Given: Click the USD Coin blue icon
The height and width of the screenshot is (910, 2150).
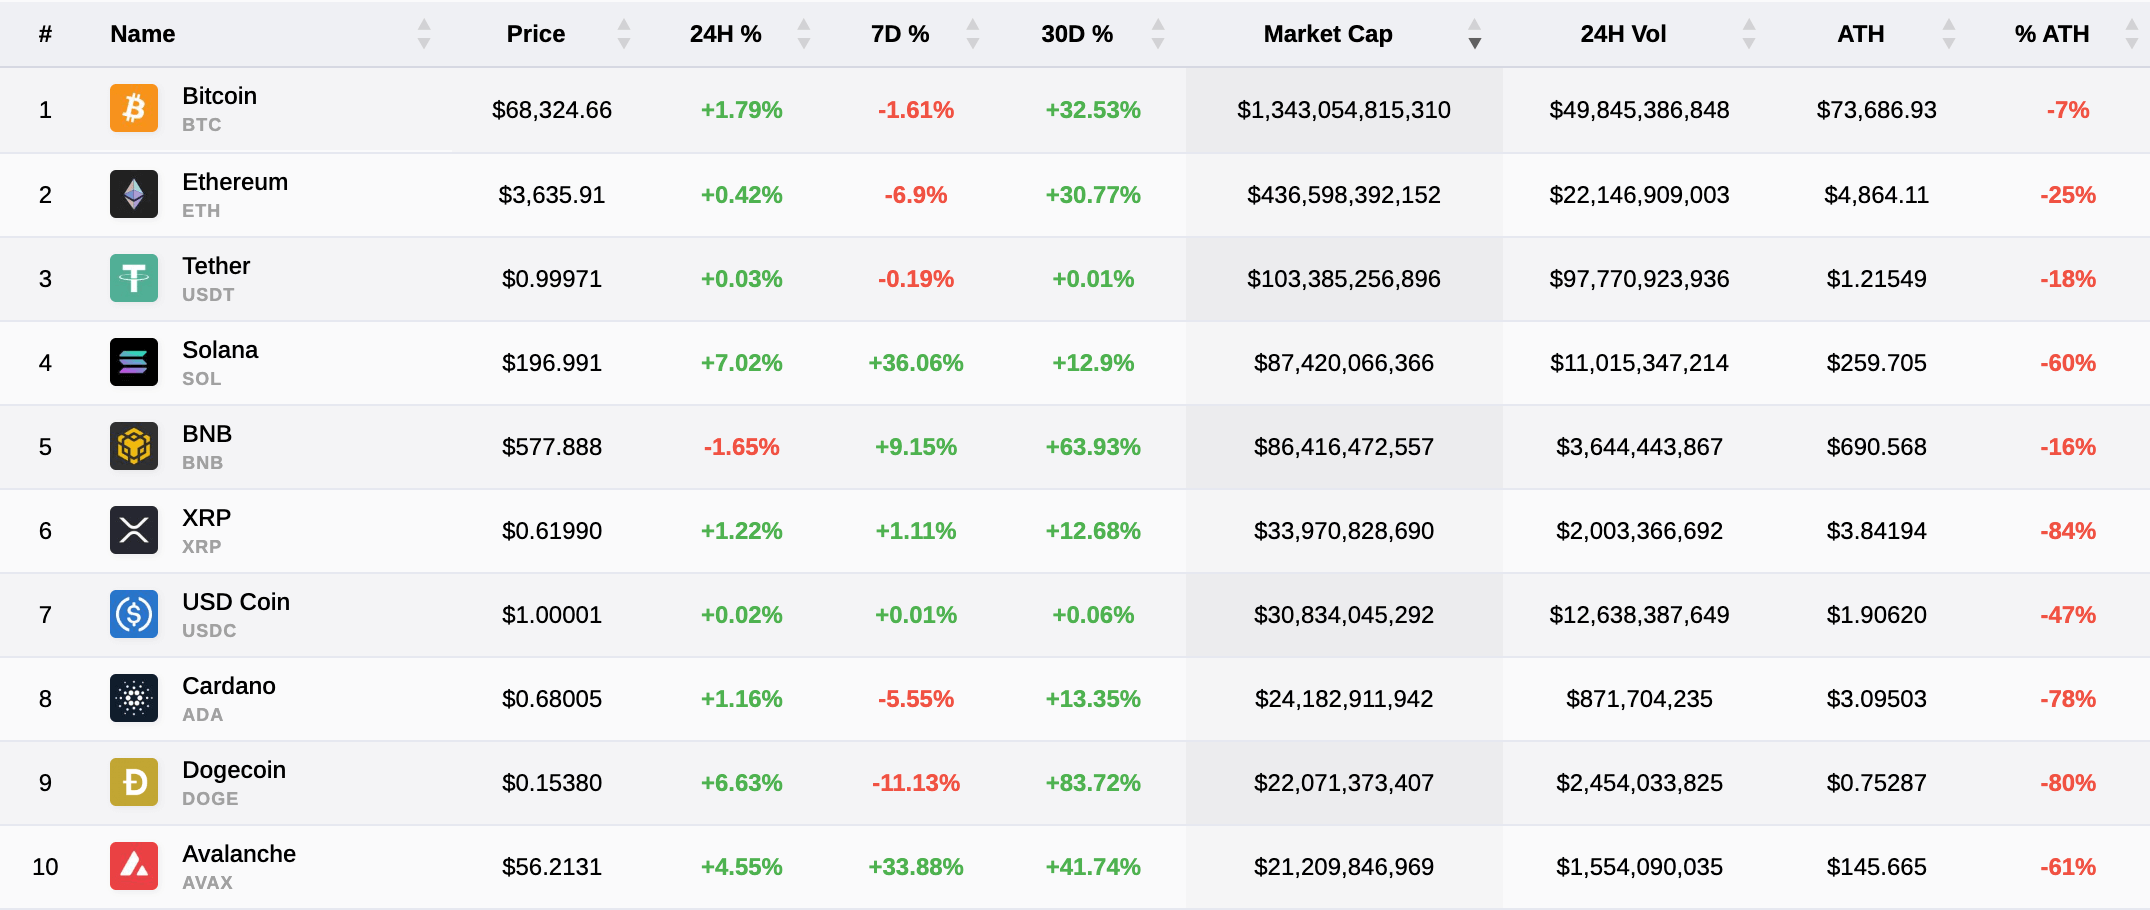Looking at the screenshot, I should click(x=134, y=614).
